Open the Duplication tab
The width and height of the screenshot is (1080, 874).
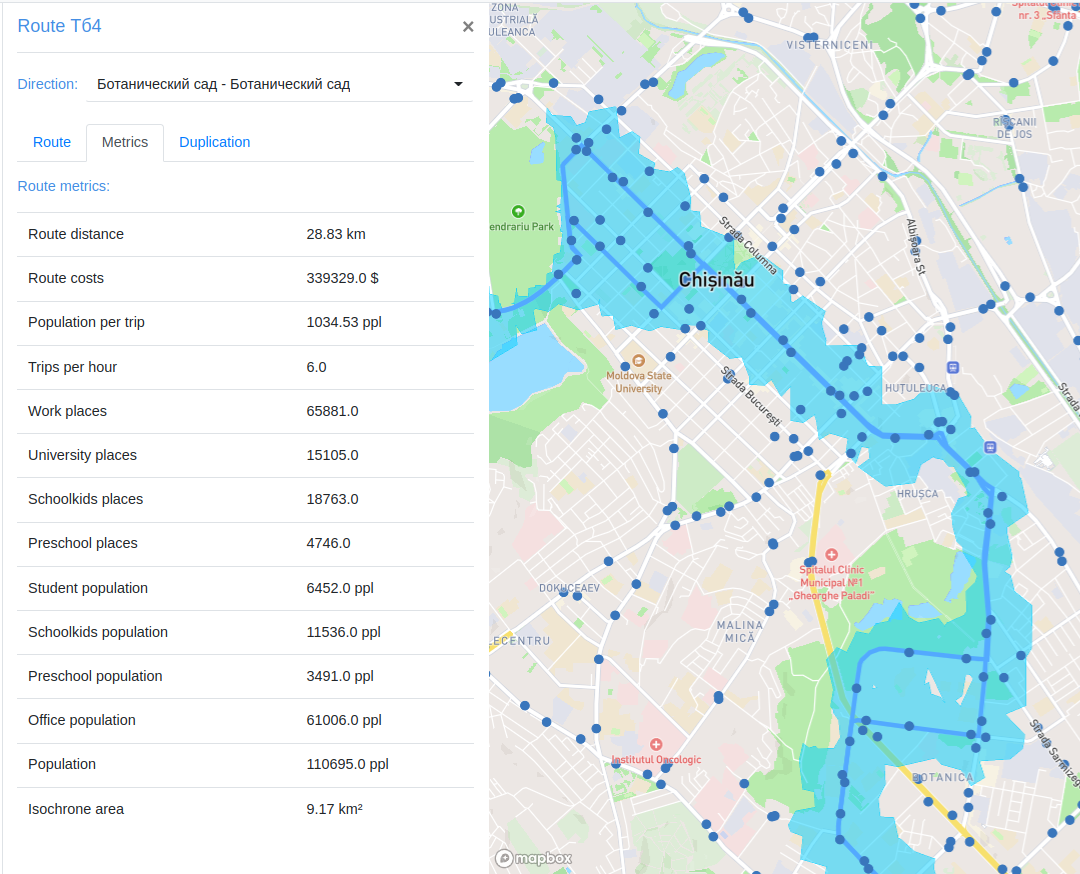tap(214, 143)
